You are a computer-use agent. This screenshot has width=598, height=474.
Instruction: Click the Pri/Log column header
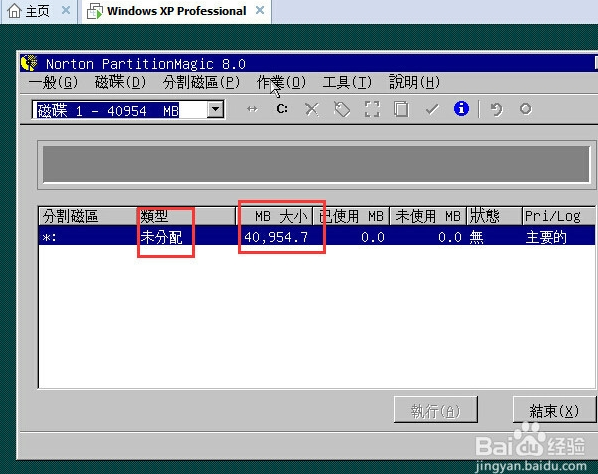point(558,216)
